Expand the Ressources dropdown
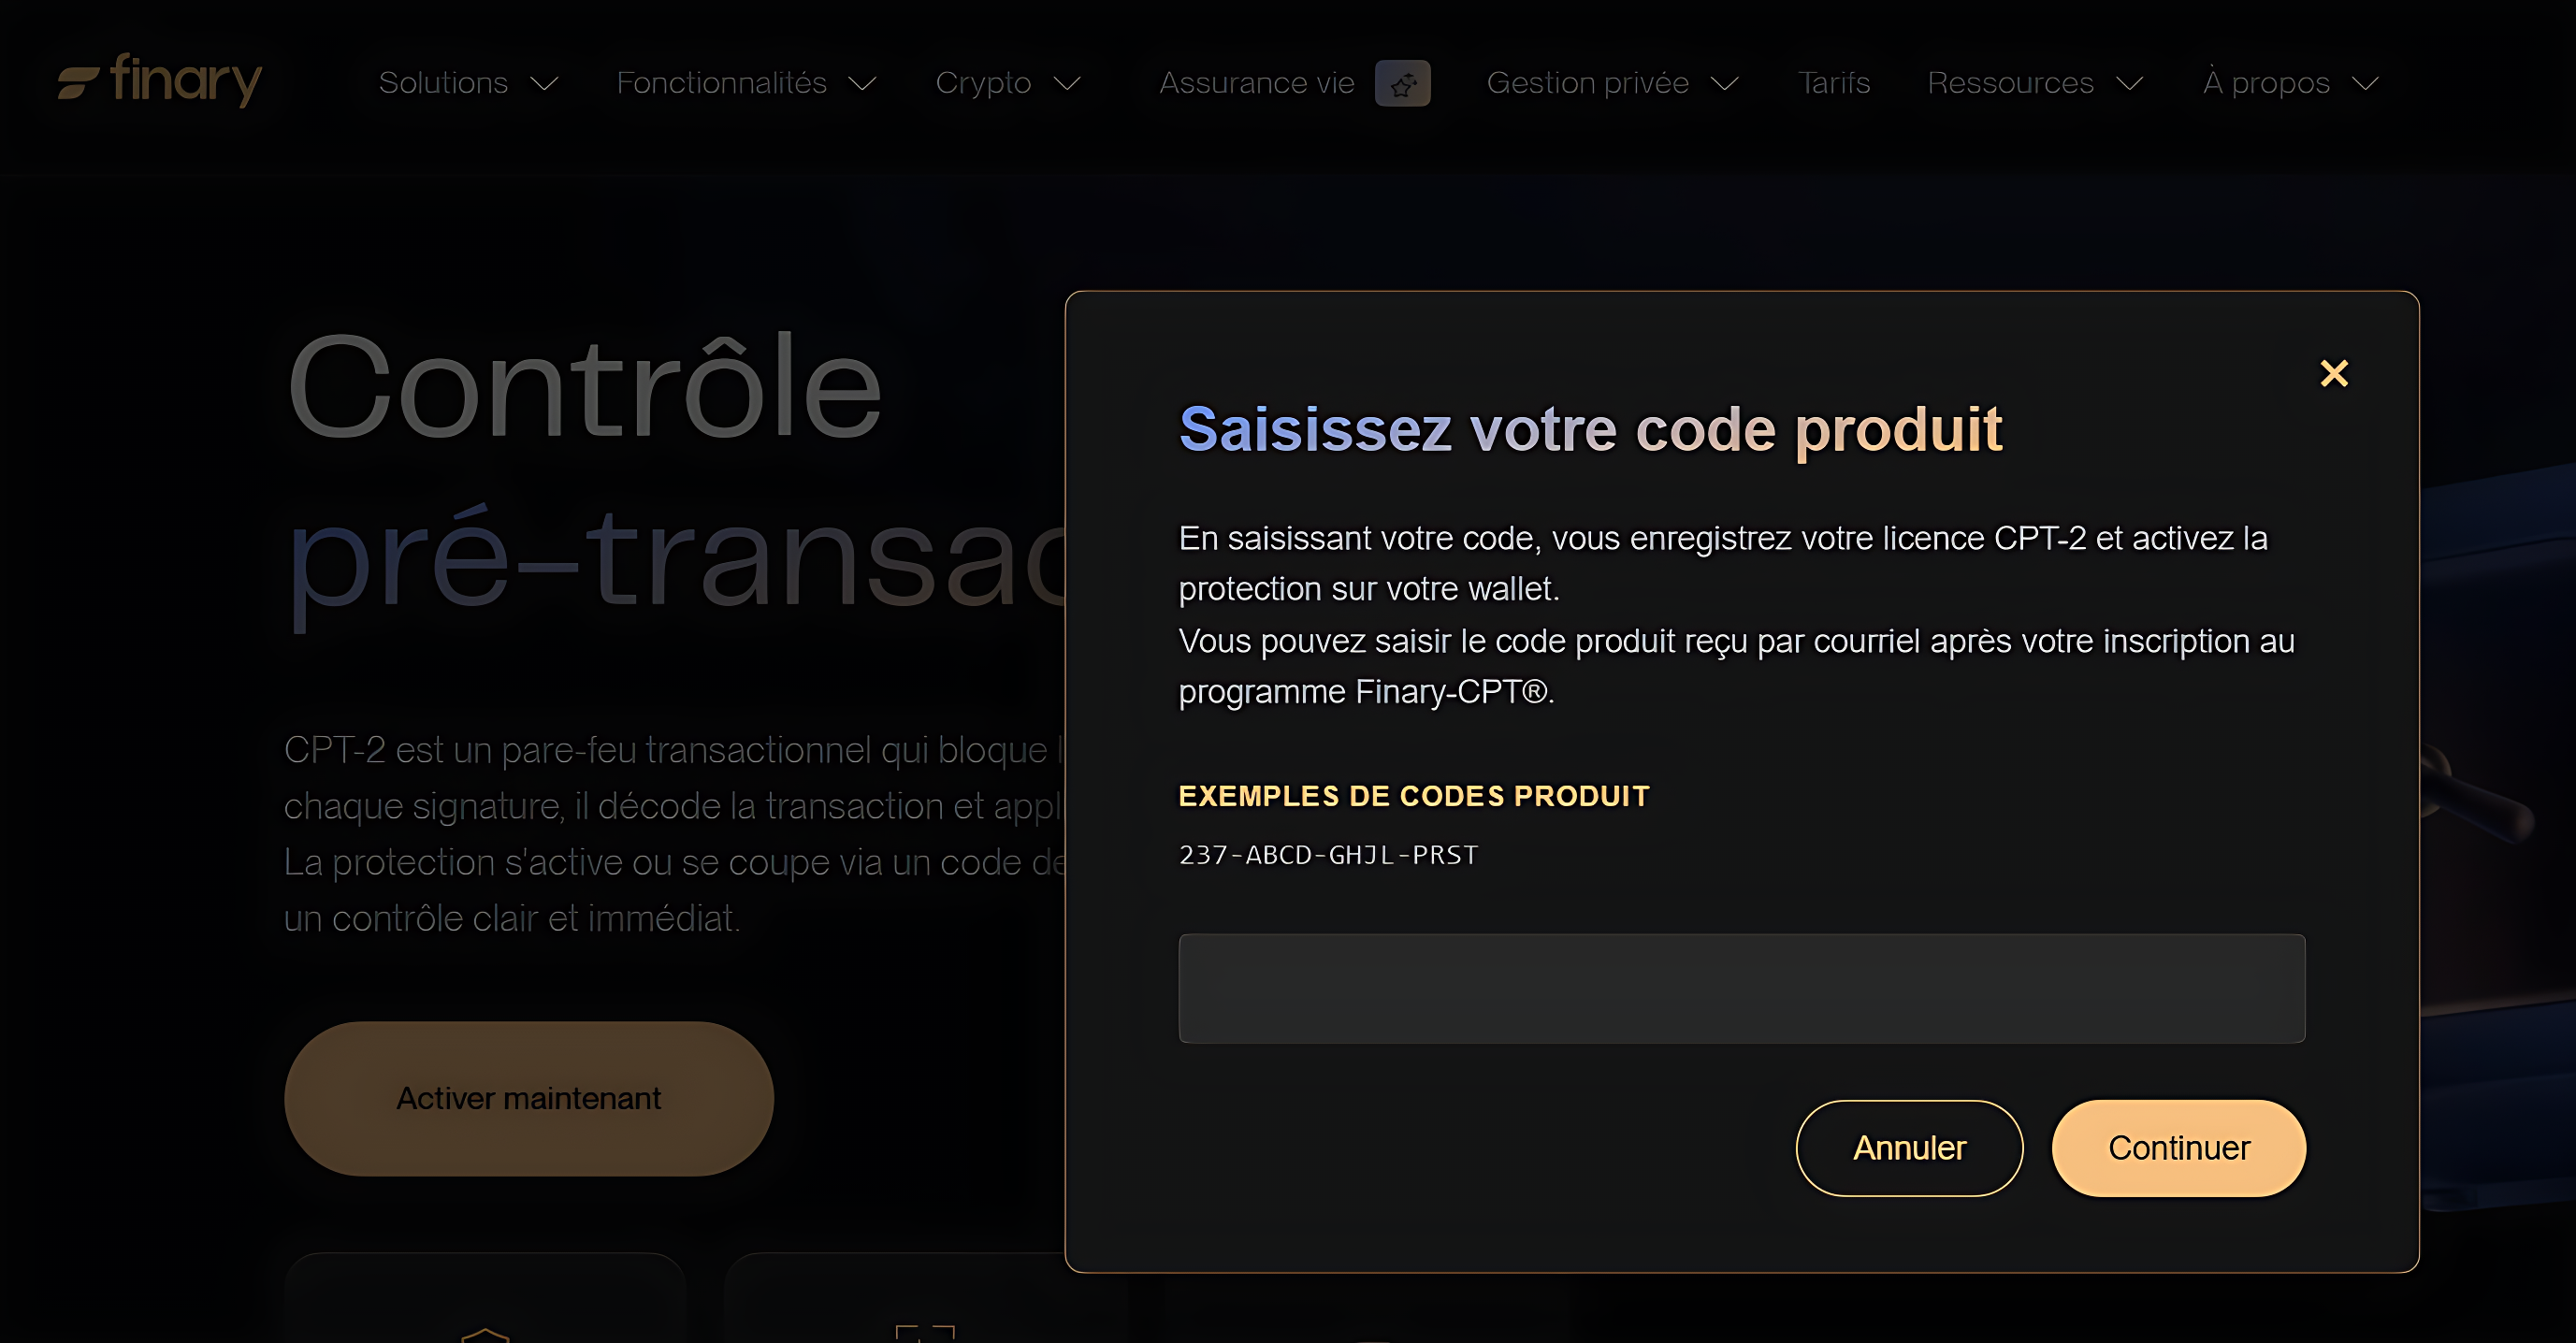This screenshot has height=1343, width=2576. pos(2130,84)
